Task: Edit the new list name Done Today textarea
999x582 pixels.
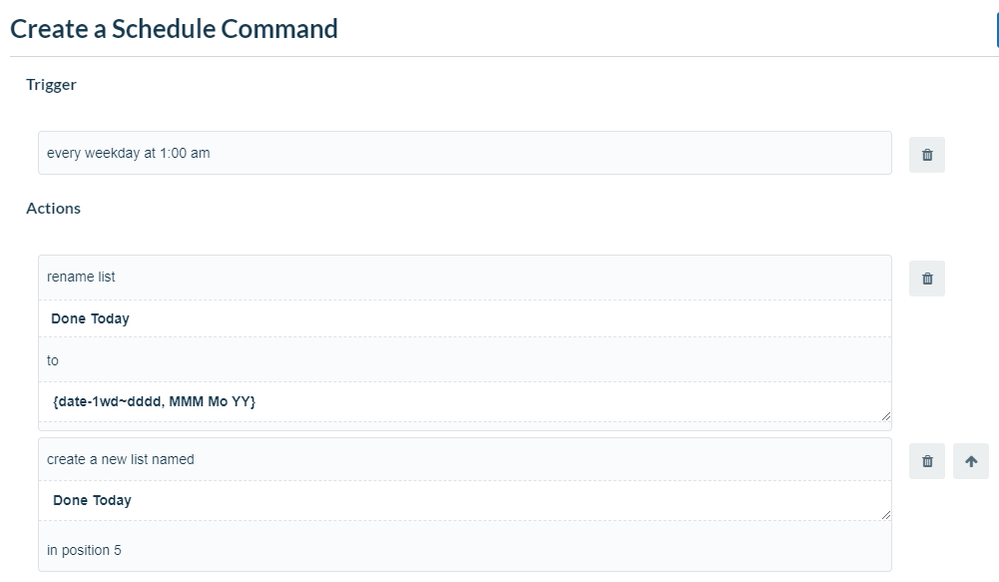Action: point(464,500)
